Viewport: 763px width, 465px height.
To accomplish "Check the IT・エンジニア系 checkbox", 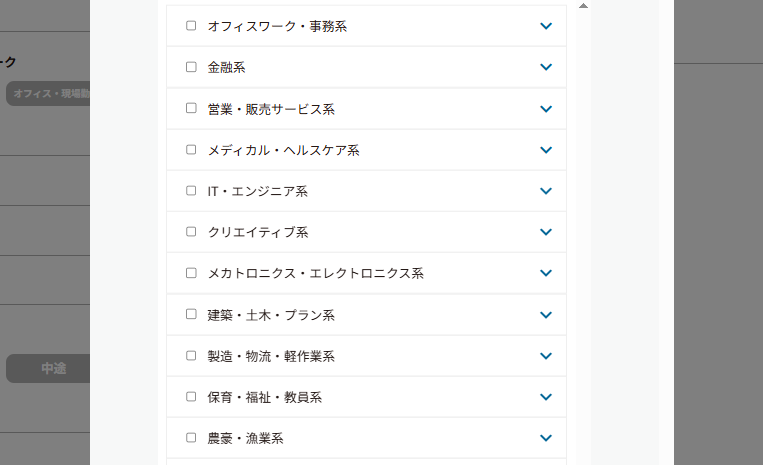I will pyautogui.click(x=191, y=191).
